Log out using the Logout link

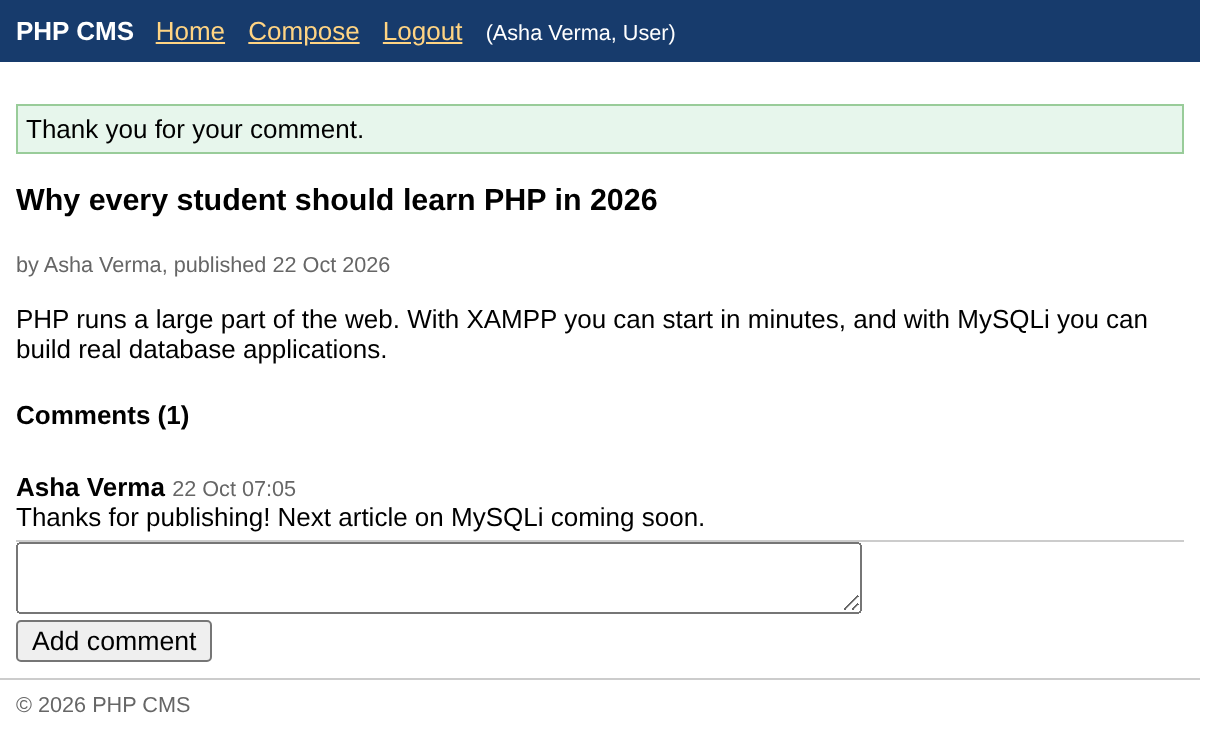click(422, 32)
